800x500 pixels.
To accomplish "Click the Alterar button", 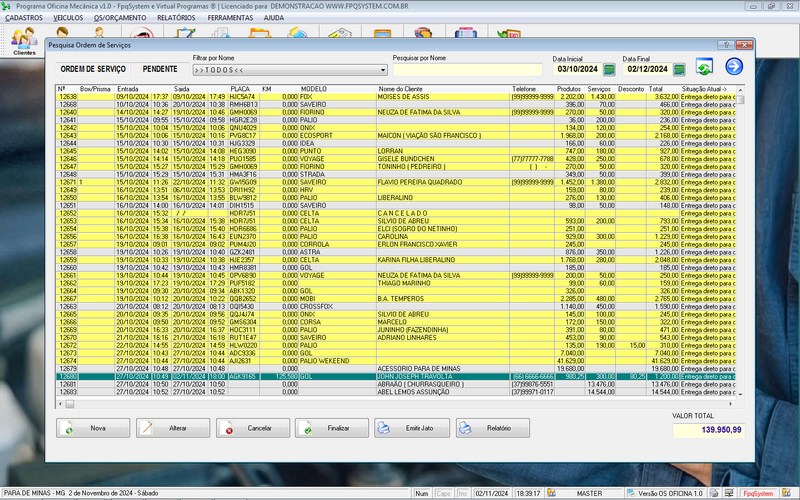I will (173, 428).
